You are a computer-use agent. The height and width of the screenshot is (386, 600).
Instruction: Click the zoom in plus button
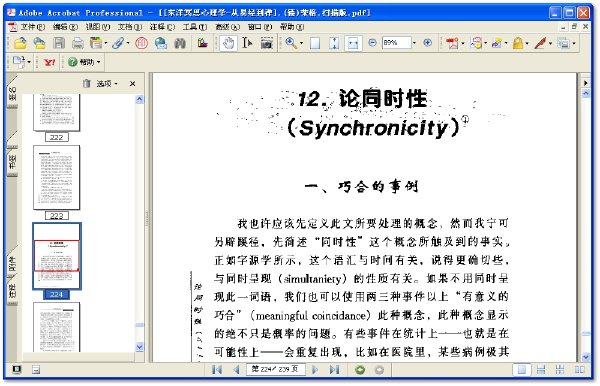(x=428, y=43)
